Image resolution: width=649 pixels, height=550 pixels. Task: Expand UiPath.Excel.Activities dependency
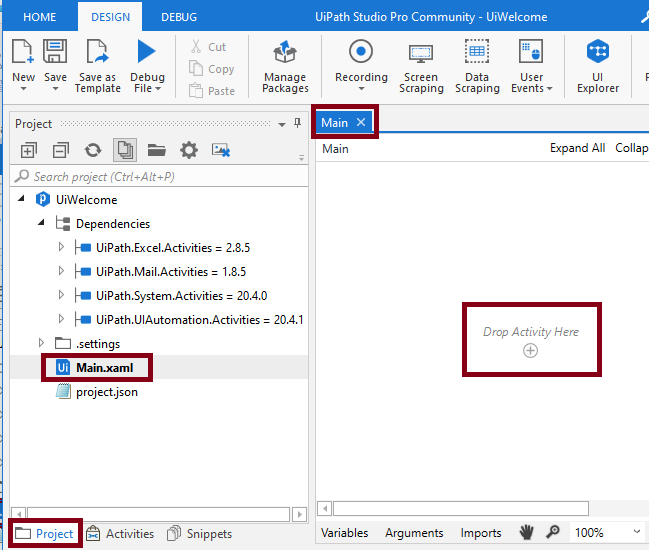coord(61,247)
